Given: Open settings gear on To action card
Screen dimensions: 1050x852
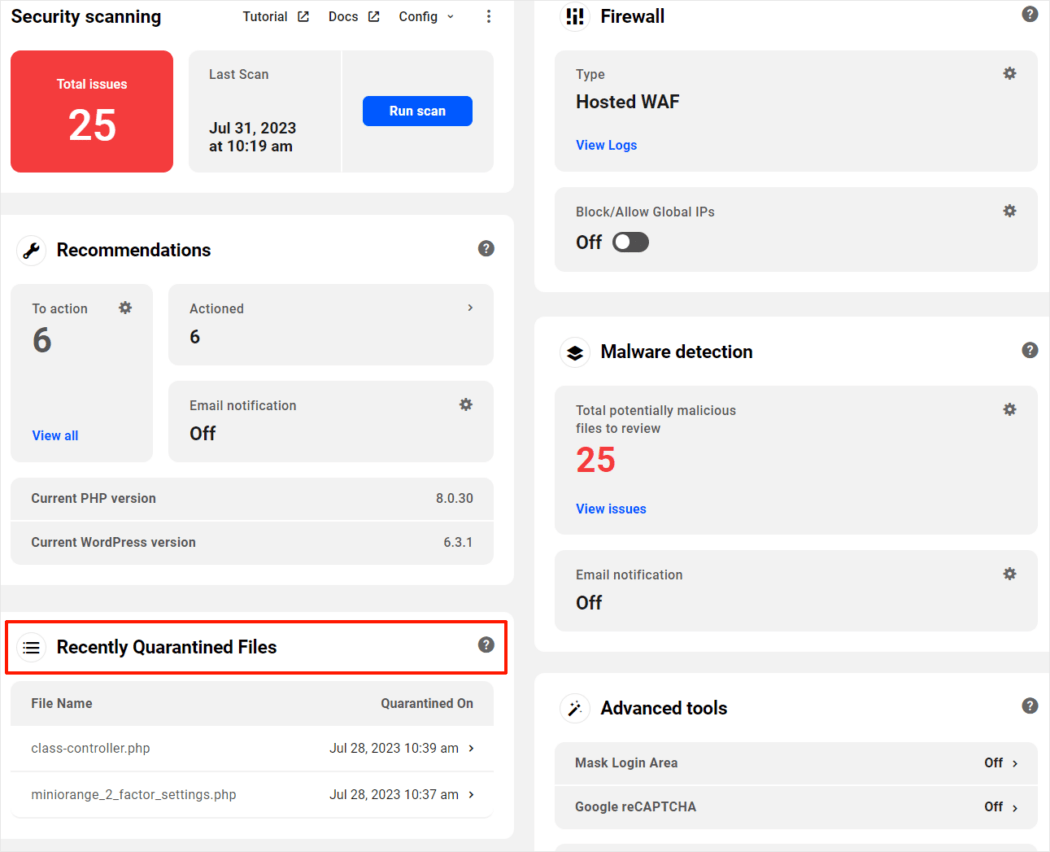Looking at the screenshot, I should pyautogui.click(x=125, y=308).
